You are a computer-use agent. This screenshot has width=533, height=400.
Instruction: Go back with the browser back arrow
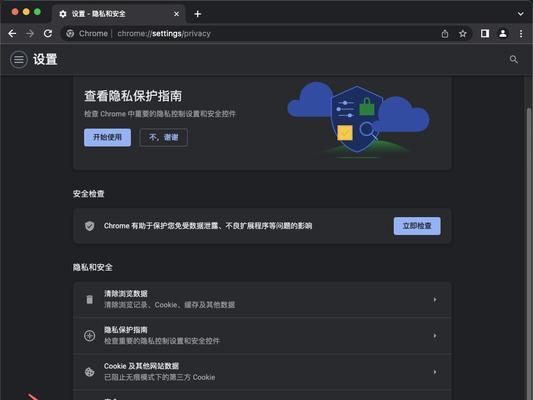point(12,33)
